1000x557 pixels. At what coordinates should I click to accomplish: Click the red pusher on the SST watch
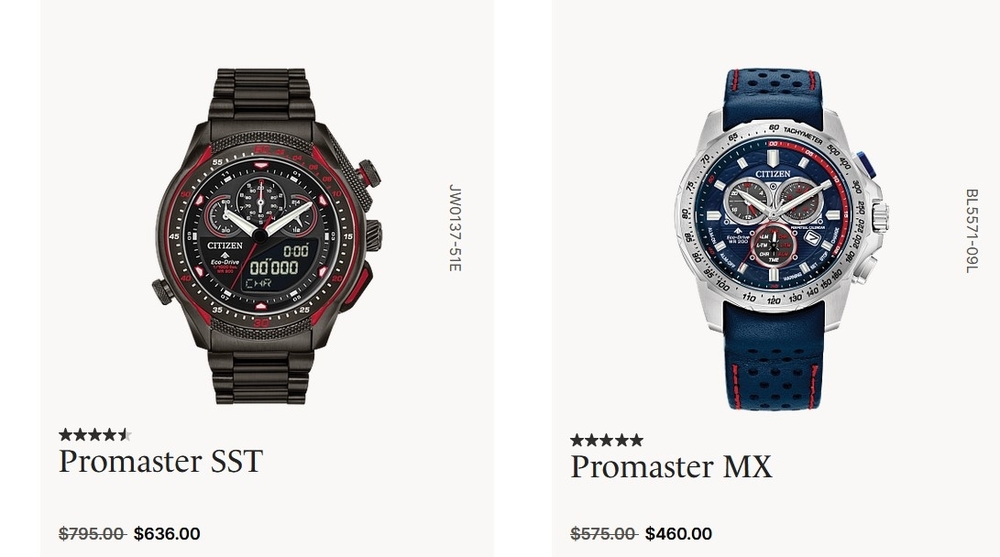click(361, 288)
